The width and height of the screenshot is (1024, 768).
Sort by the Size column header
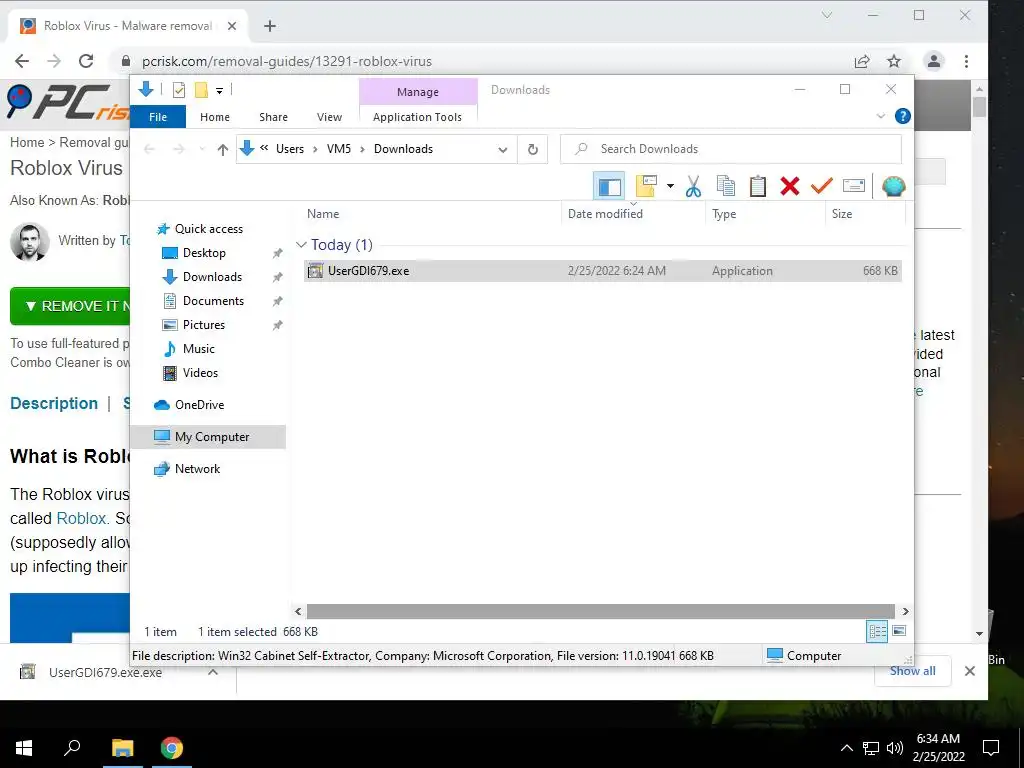(842, 214)
